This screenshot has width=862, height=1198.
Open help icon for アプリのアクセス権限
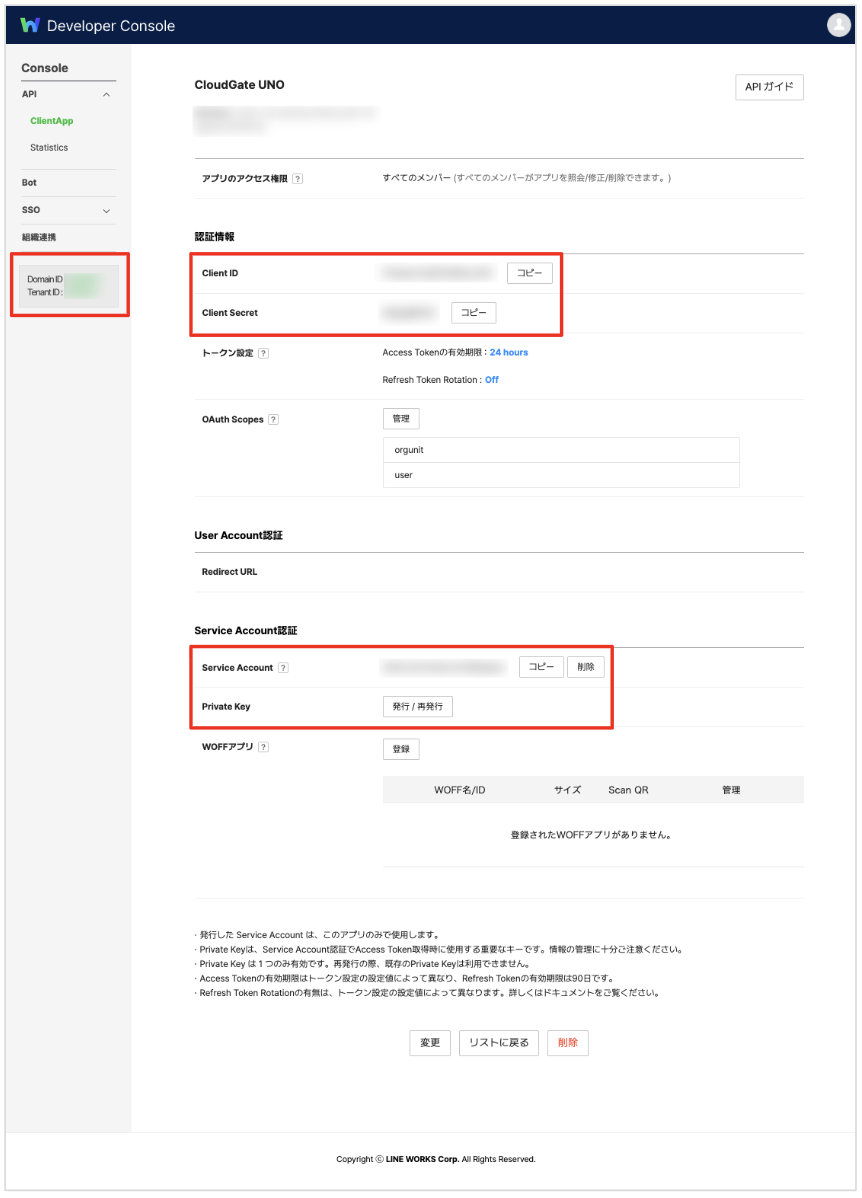point(298,179)
